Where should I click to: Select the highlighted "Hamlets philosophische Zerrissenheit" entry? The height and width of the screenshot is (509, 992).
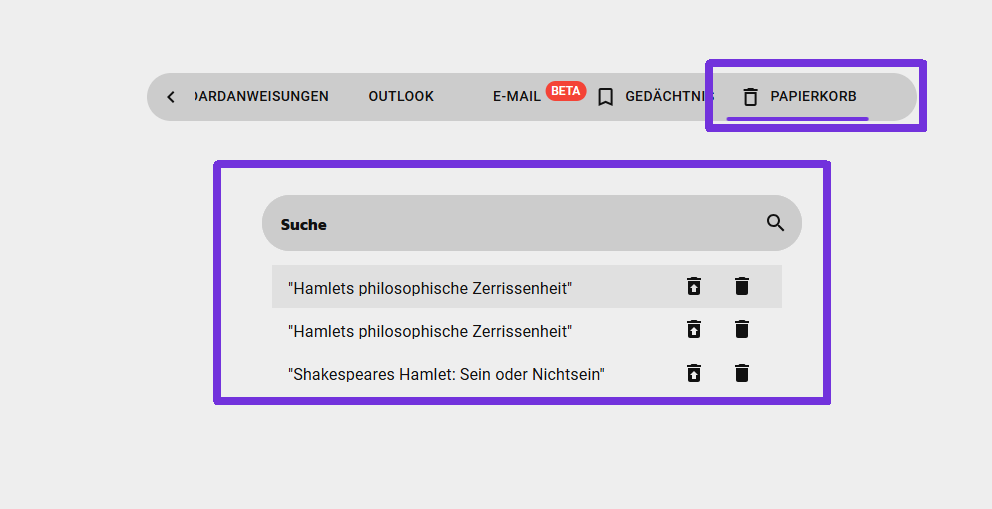430,288
